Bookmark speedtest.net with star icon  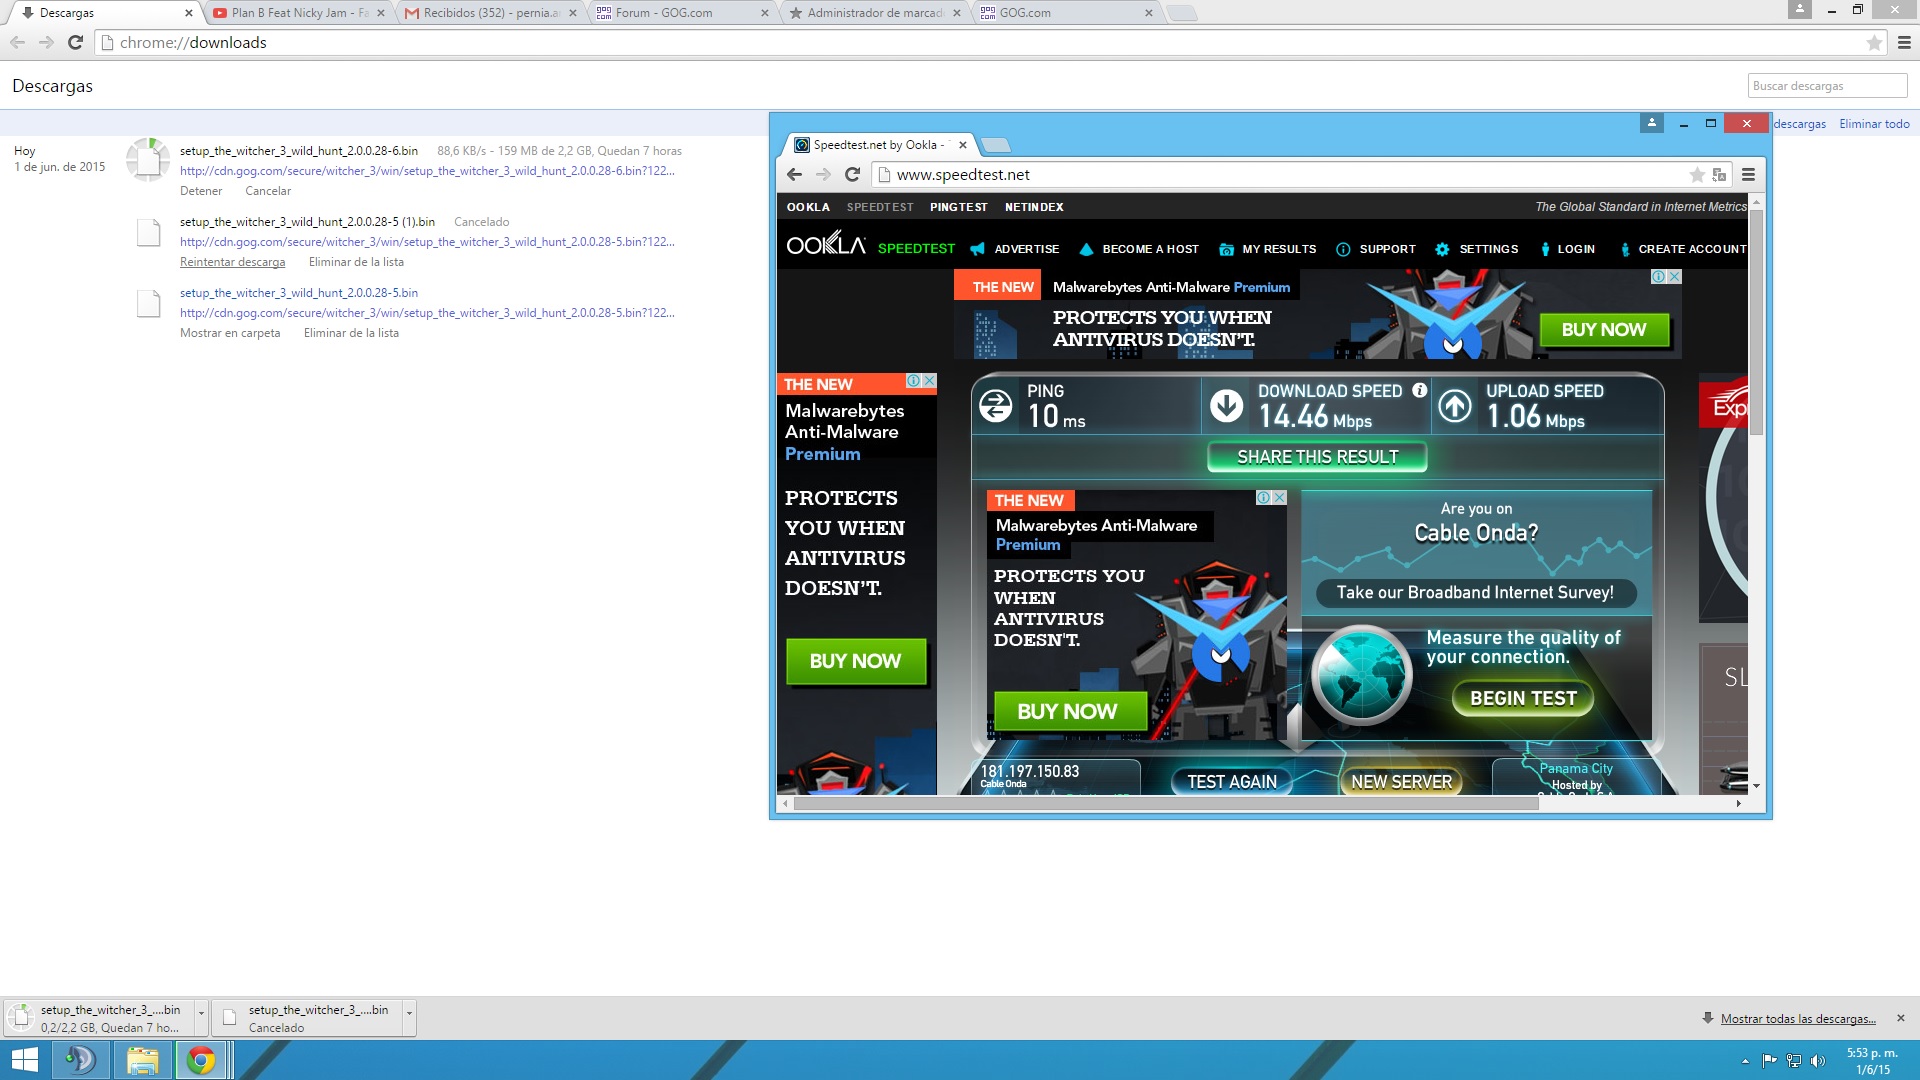pos(1697,174)
